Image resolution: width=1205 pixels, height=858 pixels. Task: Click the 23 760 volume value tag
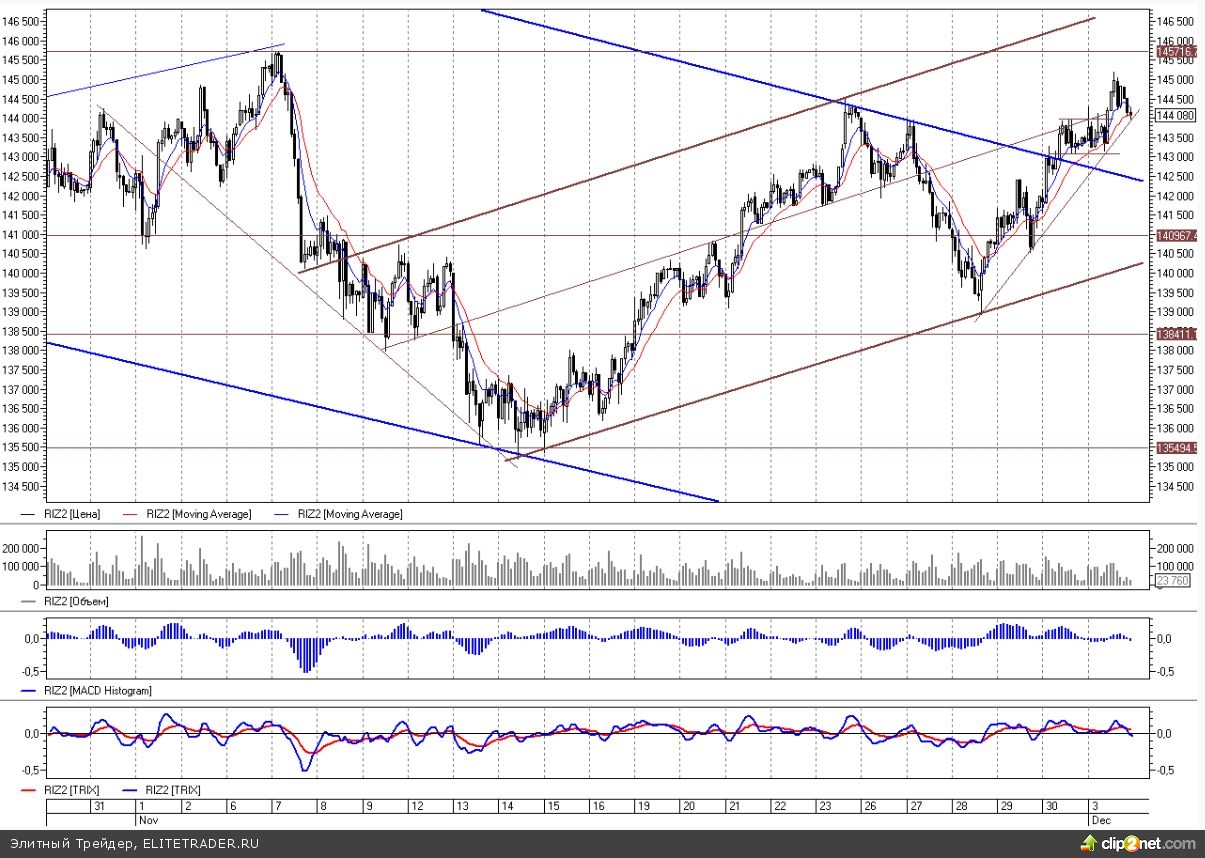click(1171, 578)
